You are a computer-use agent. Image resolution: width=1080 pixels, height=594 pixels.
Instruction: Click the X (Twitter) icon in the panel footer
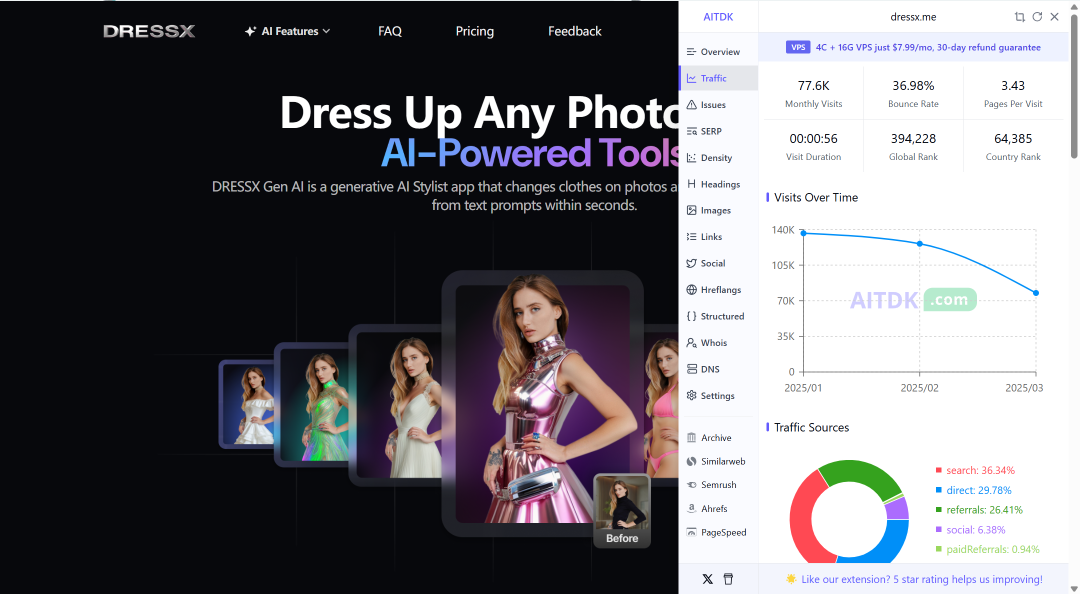click(707, 579)
